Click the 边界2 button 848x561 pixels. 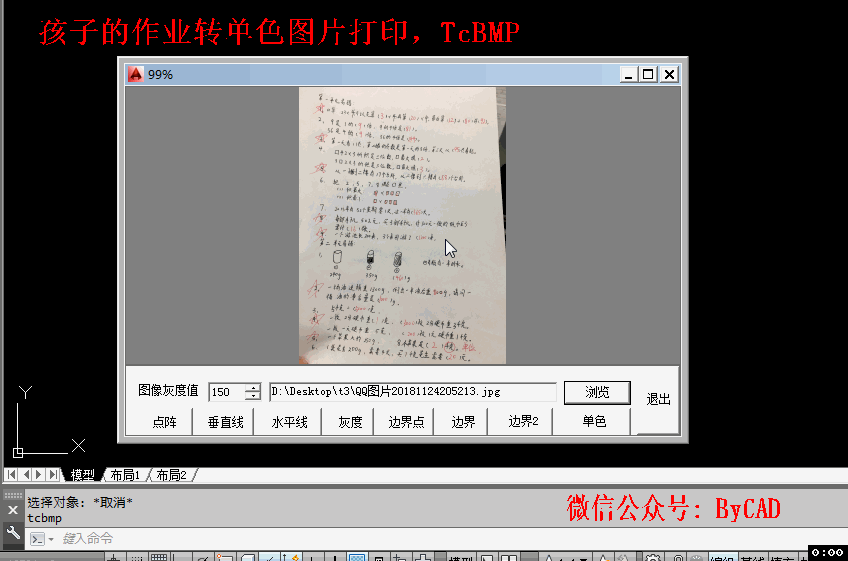[522, 421]
